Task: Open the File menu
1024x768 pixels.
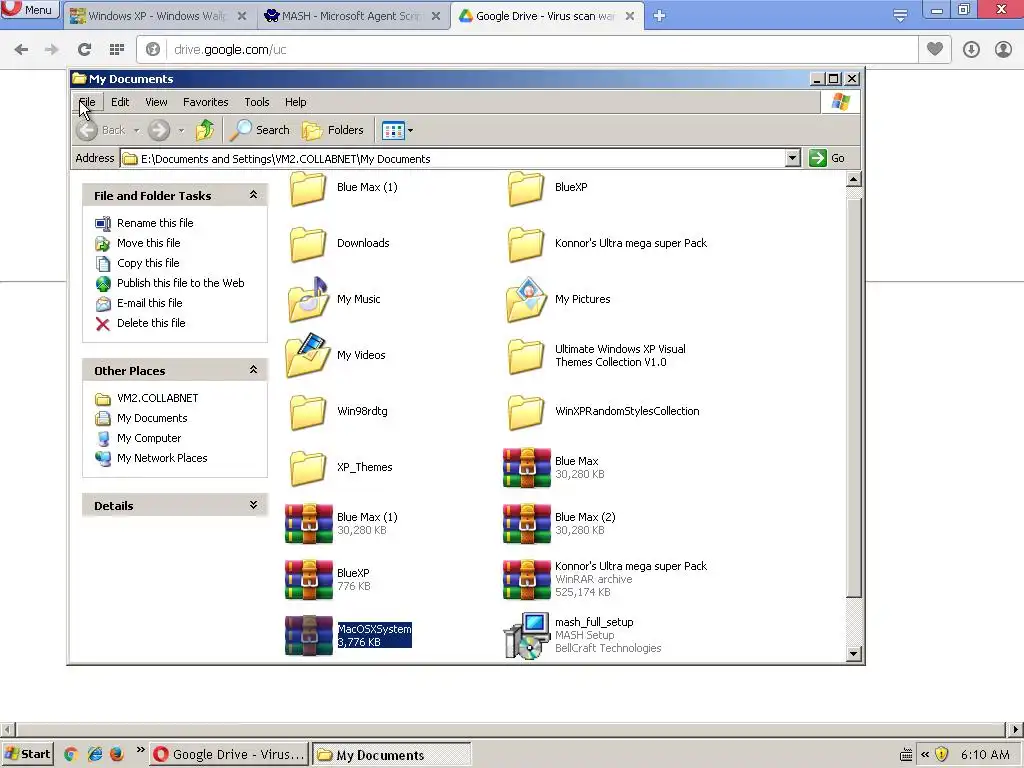Action: (x=88, y=102)
